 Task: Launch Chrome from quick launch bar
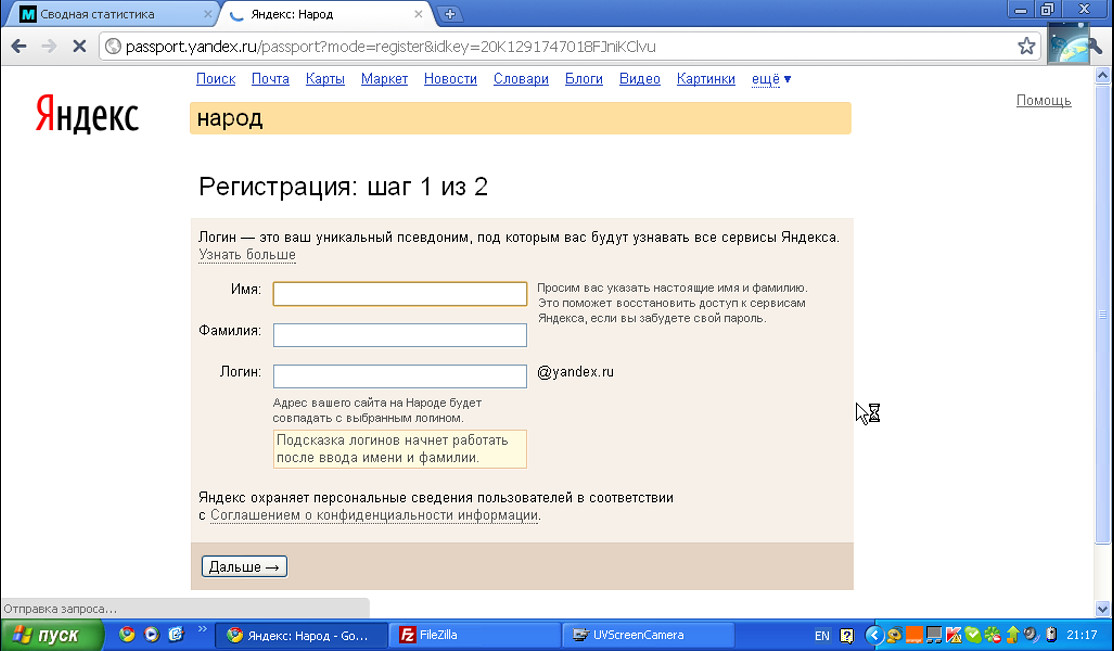pyautogui.click(x=127, y=634)
